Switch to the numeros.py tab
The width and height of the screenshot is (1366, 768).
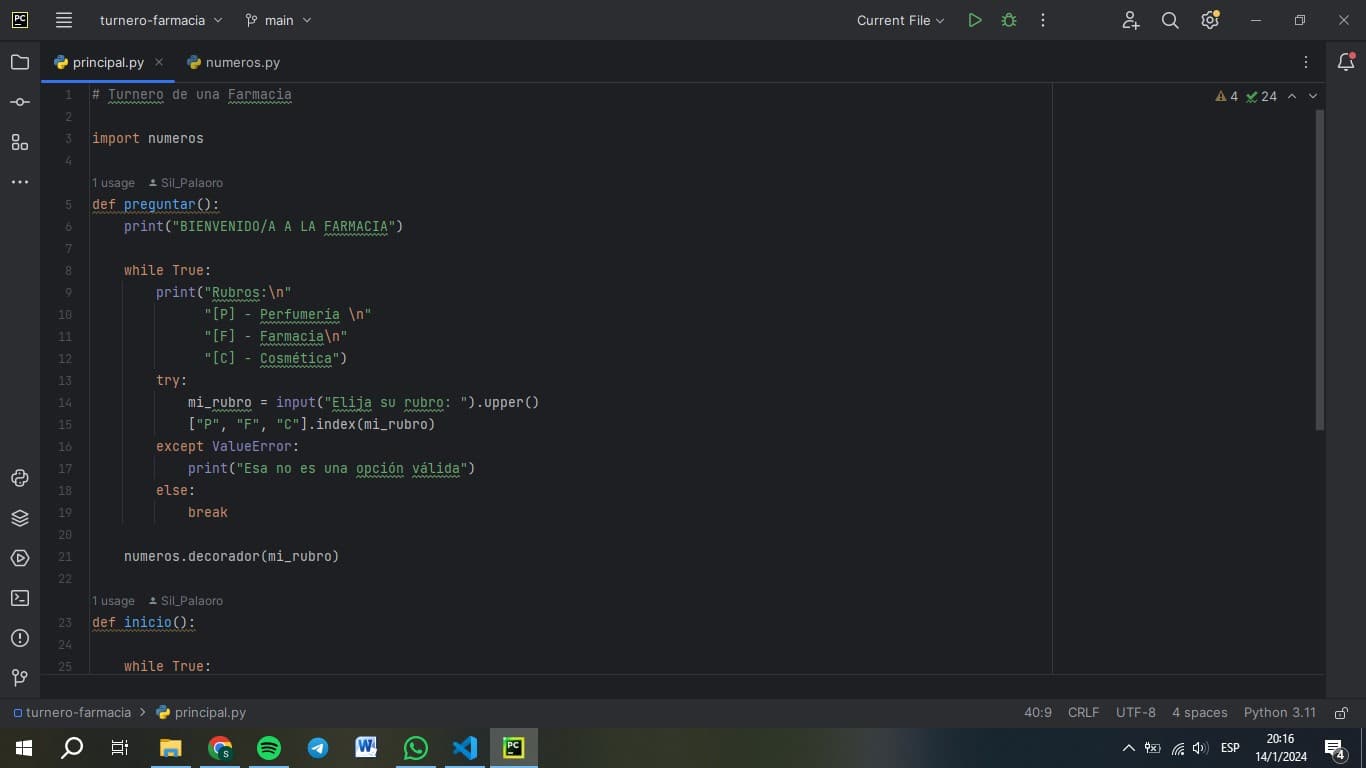(x=233, y=62)
